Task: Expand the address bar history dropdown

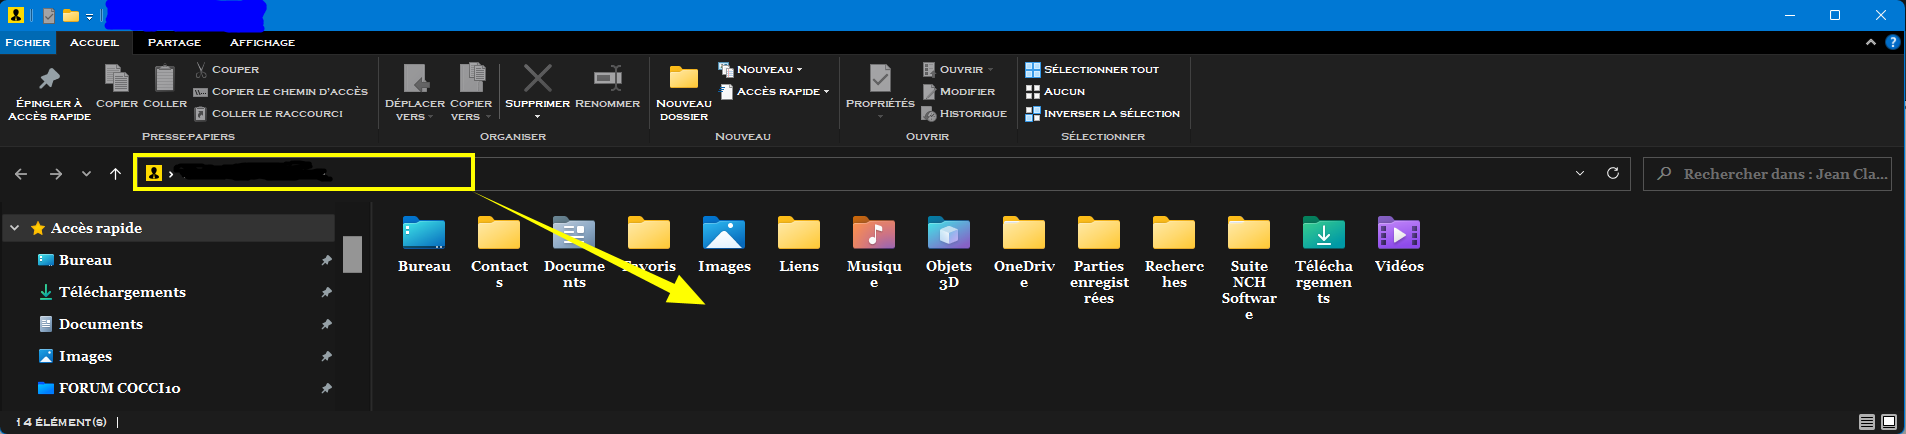Action: (1580, 173)
